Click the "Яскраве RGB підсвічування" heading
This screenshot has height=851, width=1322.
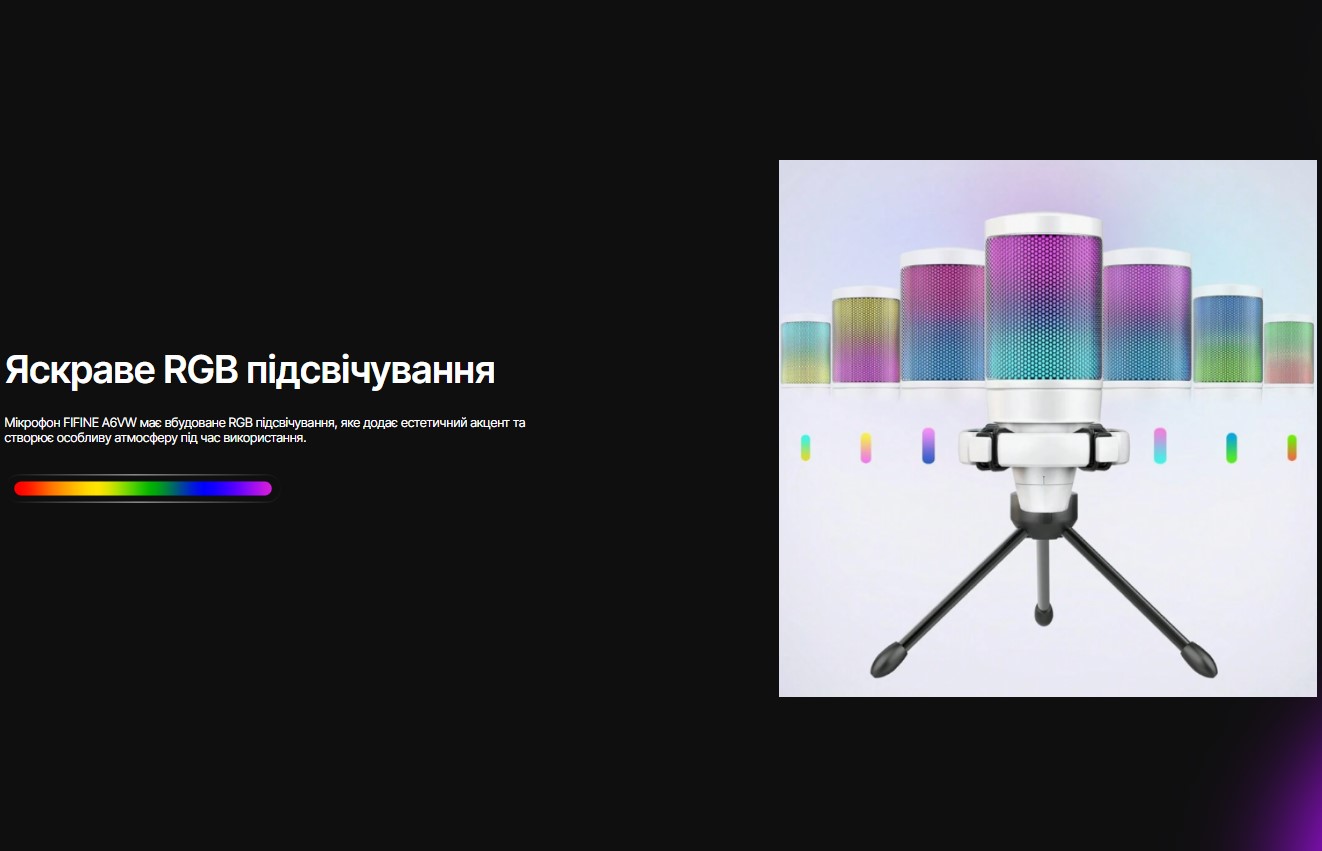coord(250,370)
